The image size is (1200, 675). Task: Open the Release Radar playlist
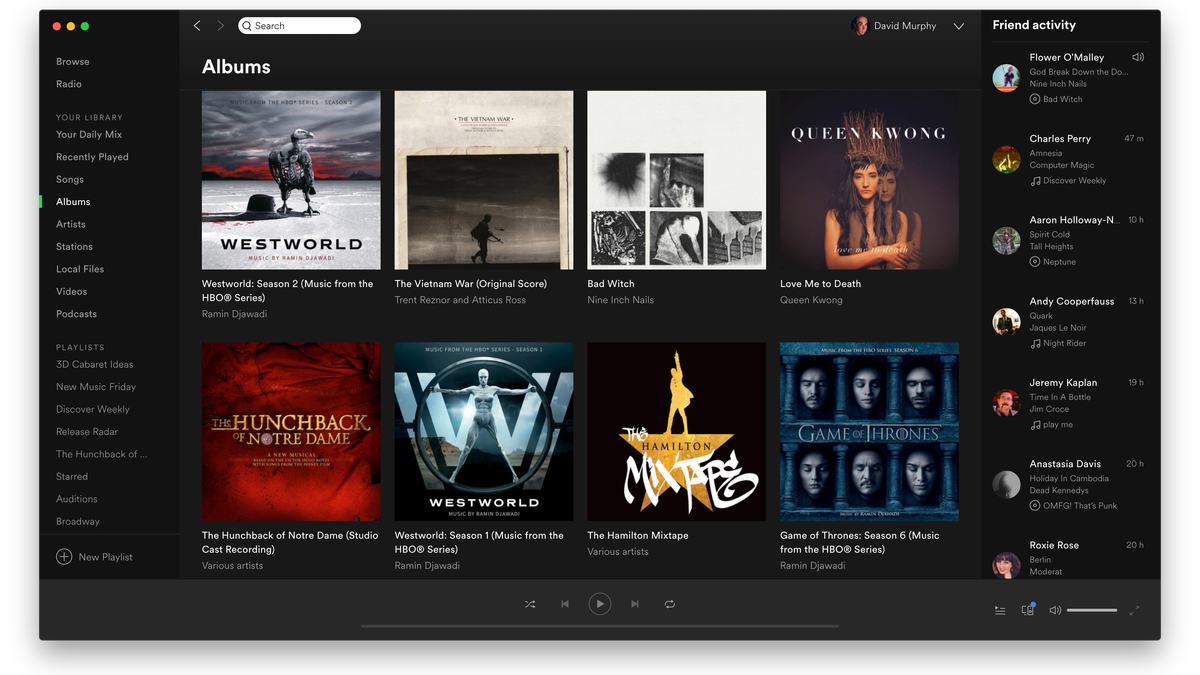click(x=87, y=432)
